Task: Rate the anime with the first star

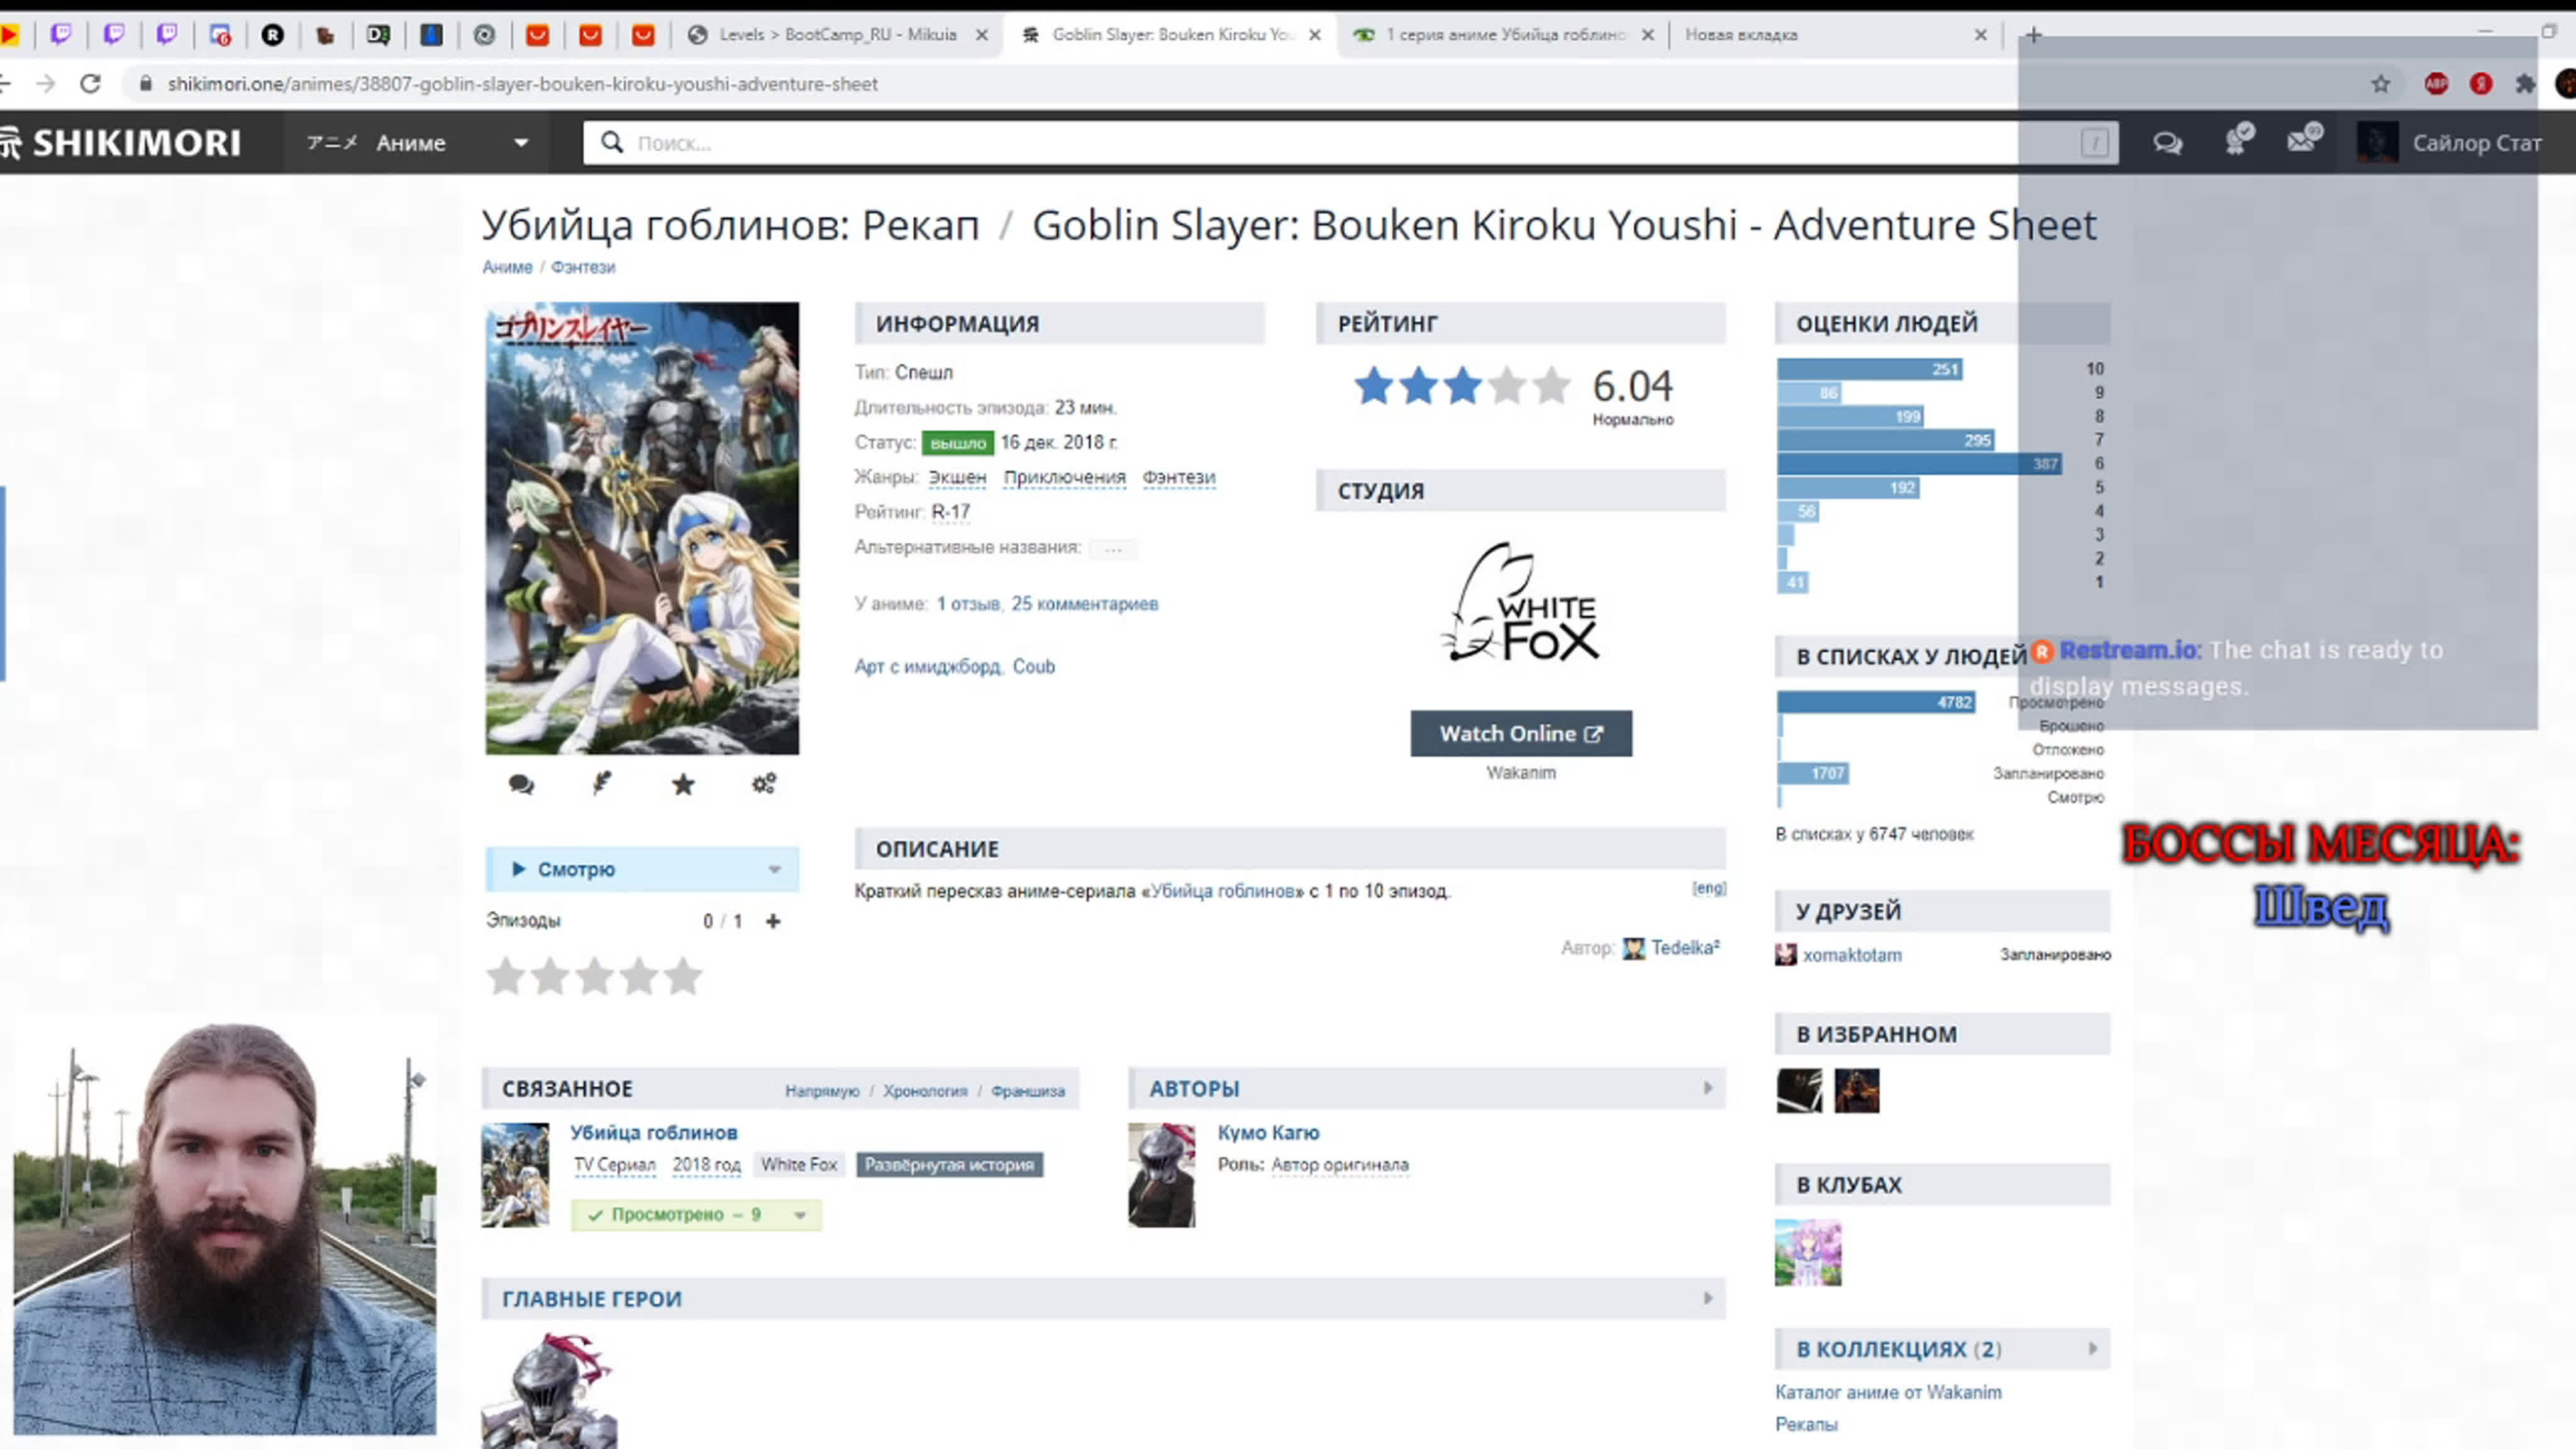Action: tap(506, 976)
